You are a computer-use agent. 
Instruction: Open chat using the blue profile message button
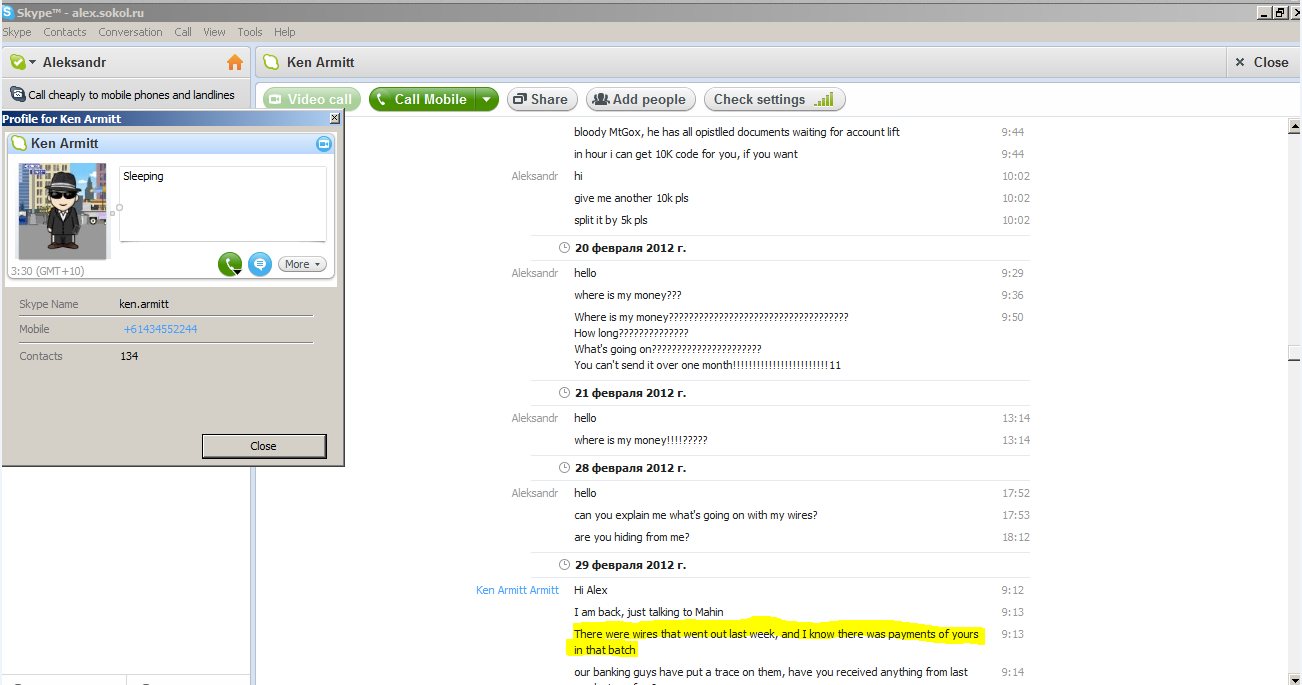[x=260, y=265]
